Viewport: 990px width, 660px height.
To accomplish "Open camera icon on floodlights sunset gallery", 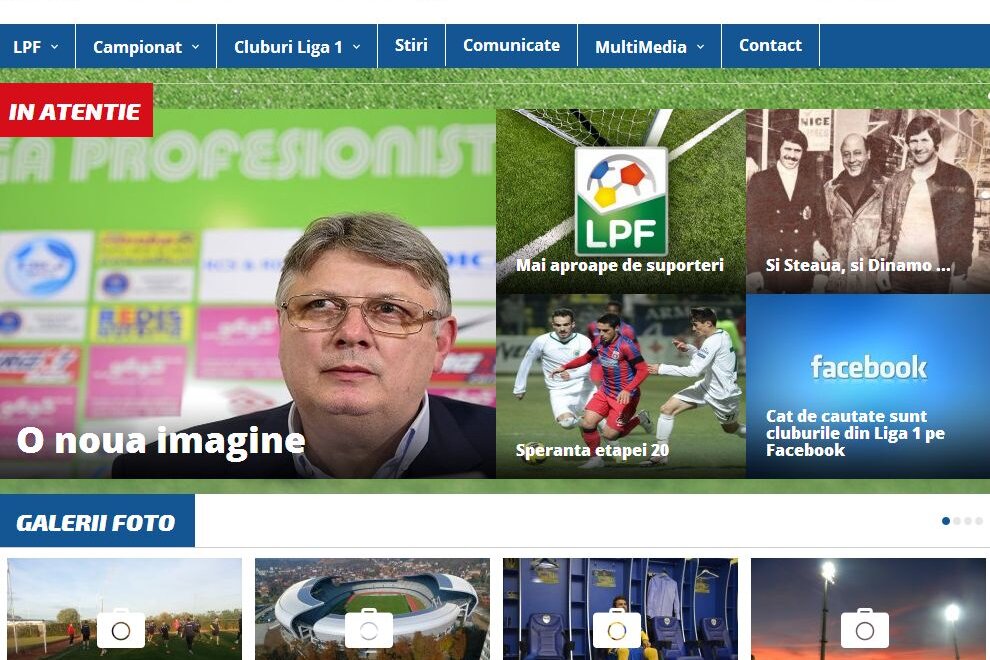I will 865,630.
